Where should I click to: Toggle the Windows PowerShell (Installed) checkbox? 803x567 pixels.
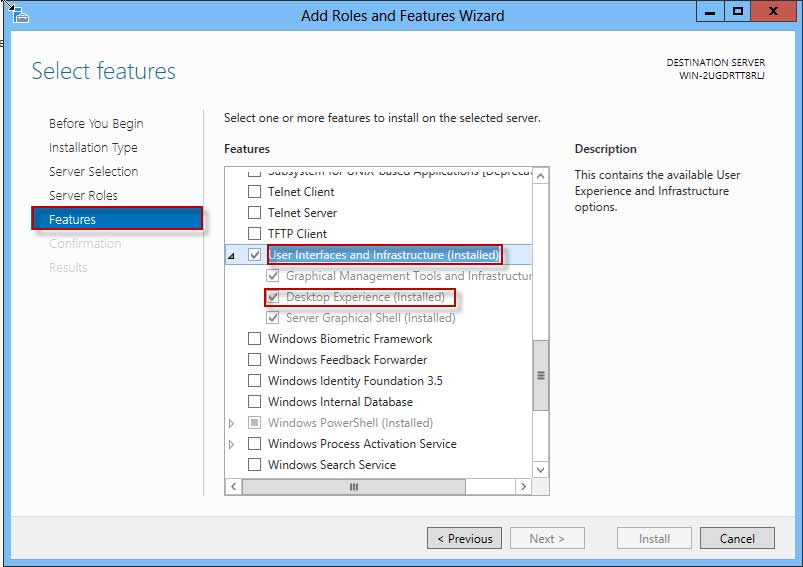coord(255,423)
